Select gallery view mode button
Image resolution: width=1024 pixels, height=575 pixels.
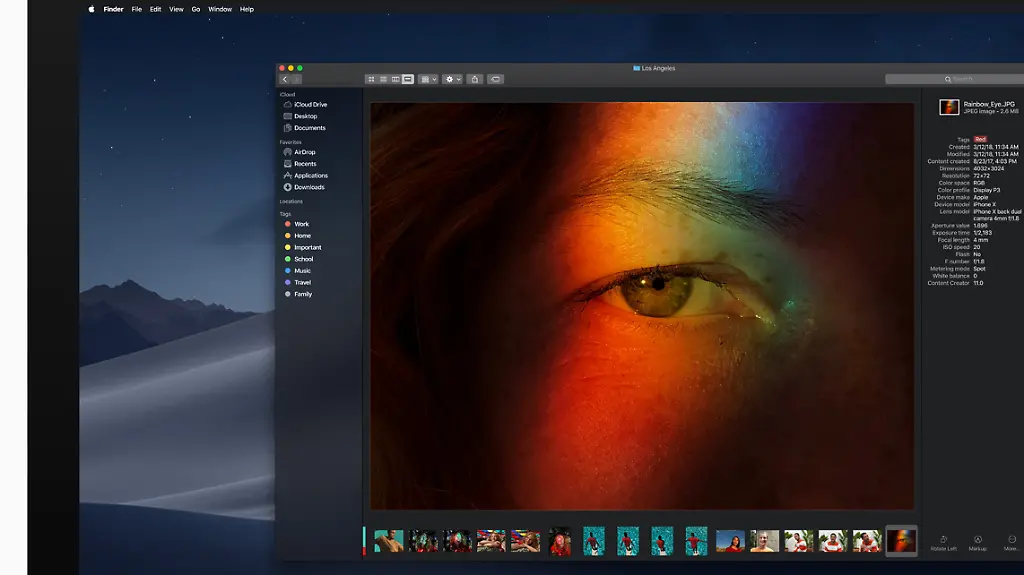(x=408, y=79)
